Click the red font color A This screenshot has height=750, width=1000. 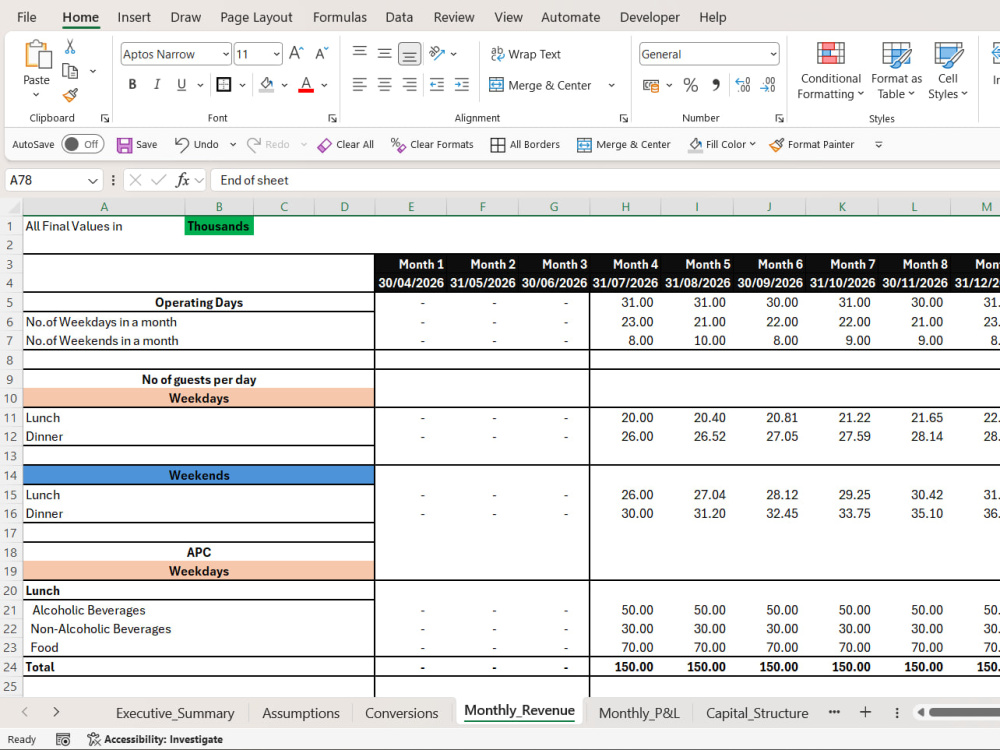pyautogui.click(x=306, y=84)
